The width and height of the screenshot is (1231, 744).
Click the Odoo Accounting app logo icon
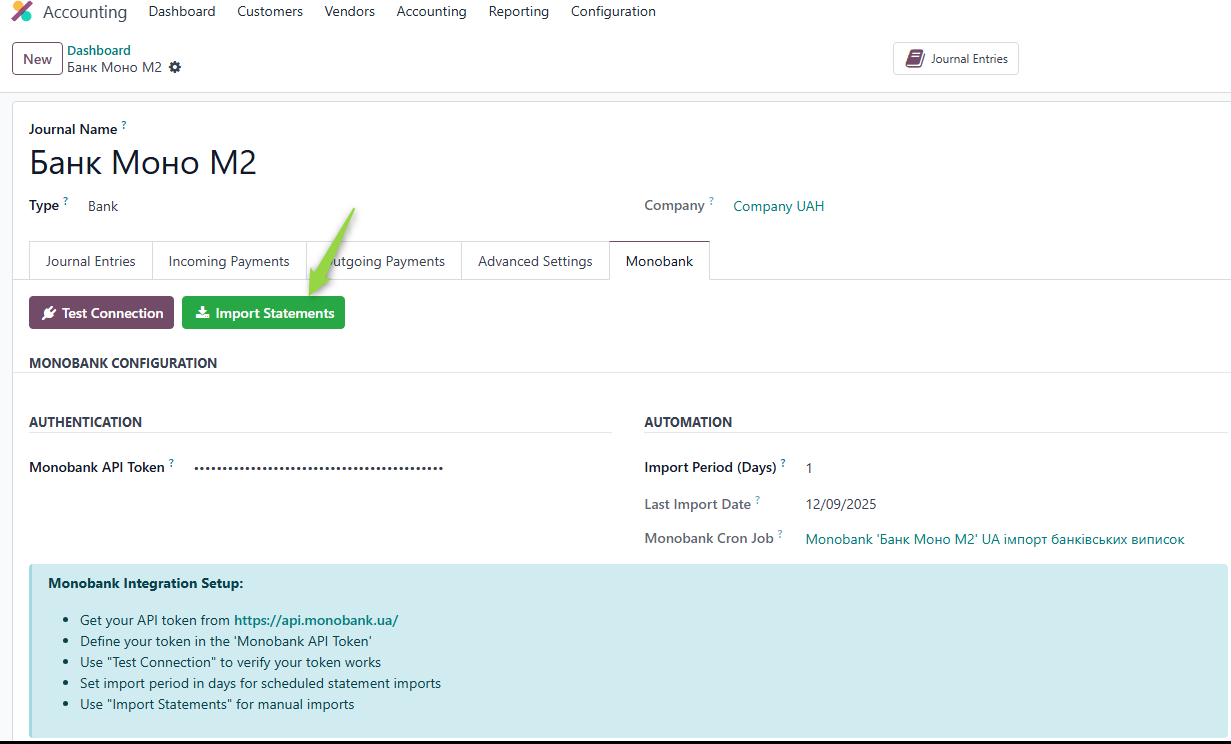(x=21, y=12)
